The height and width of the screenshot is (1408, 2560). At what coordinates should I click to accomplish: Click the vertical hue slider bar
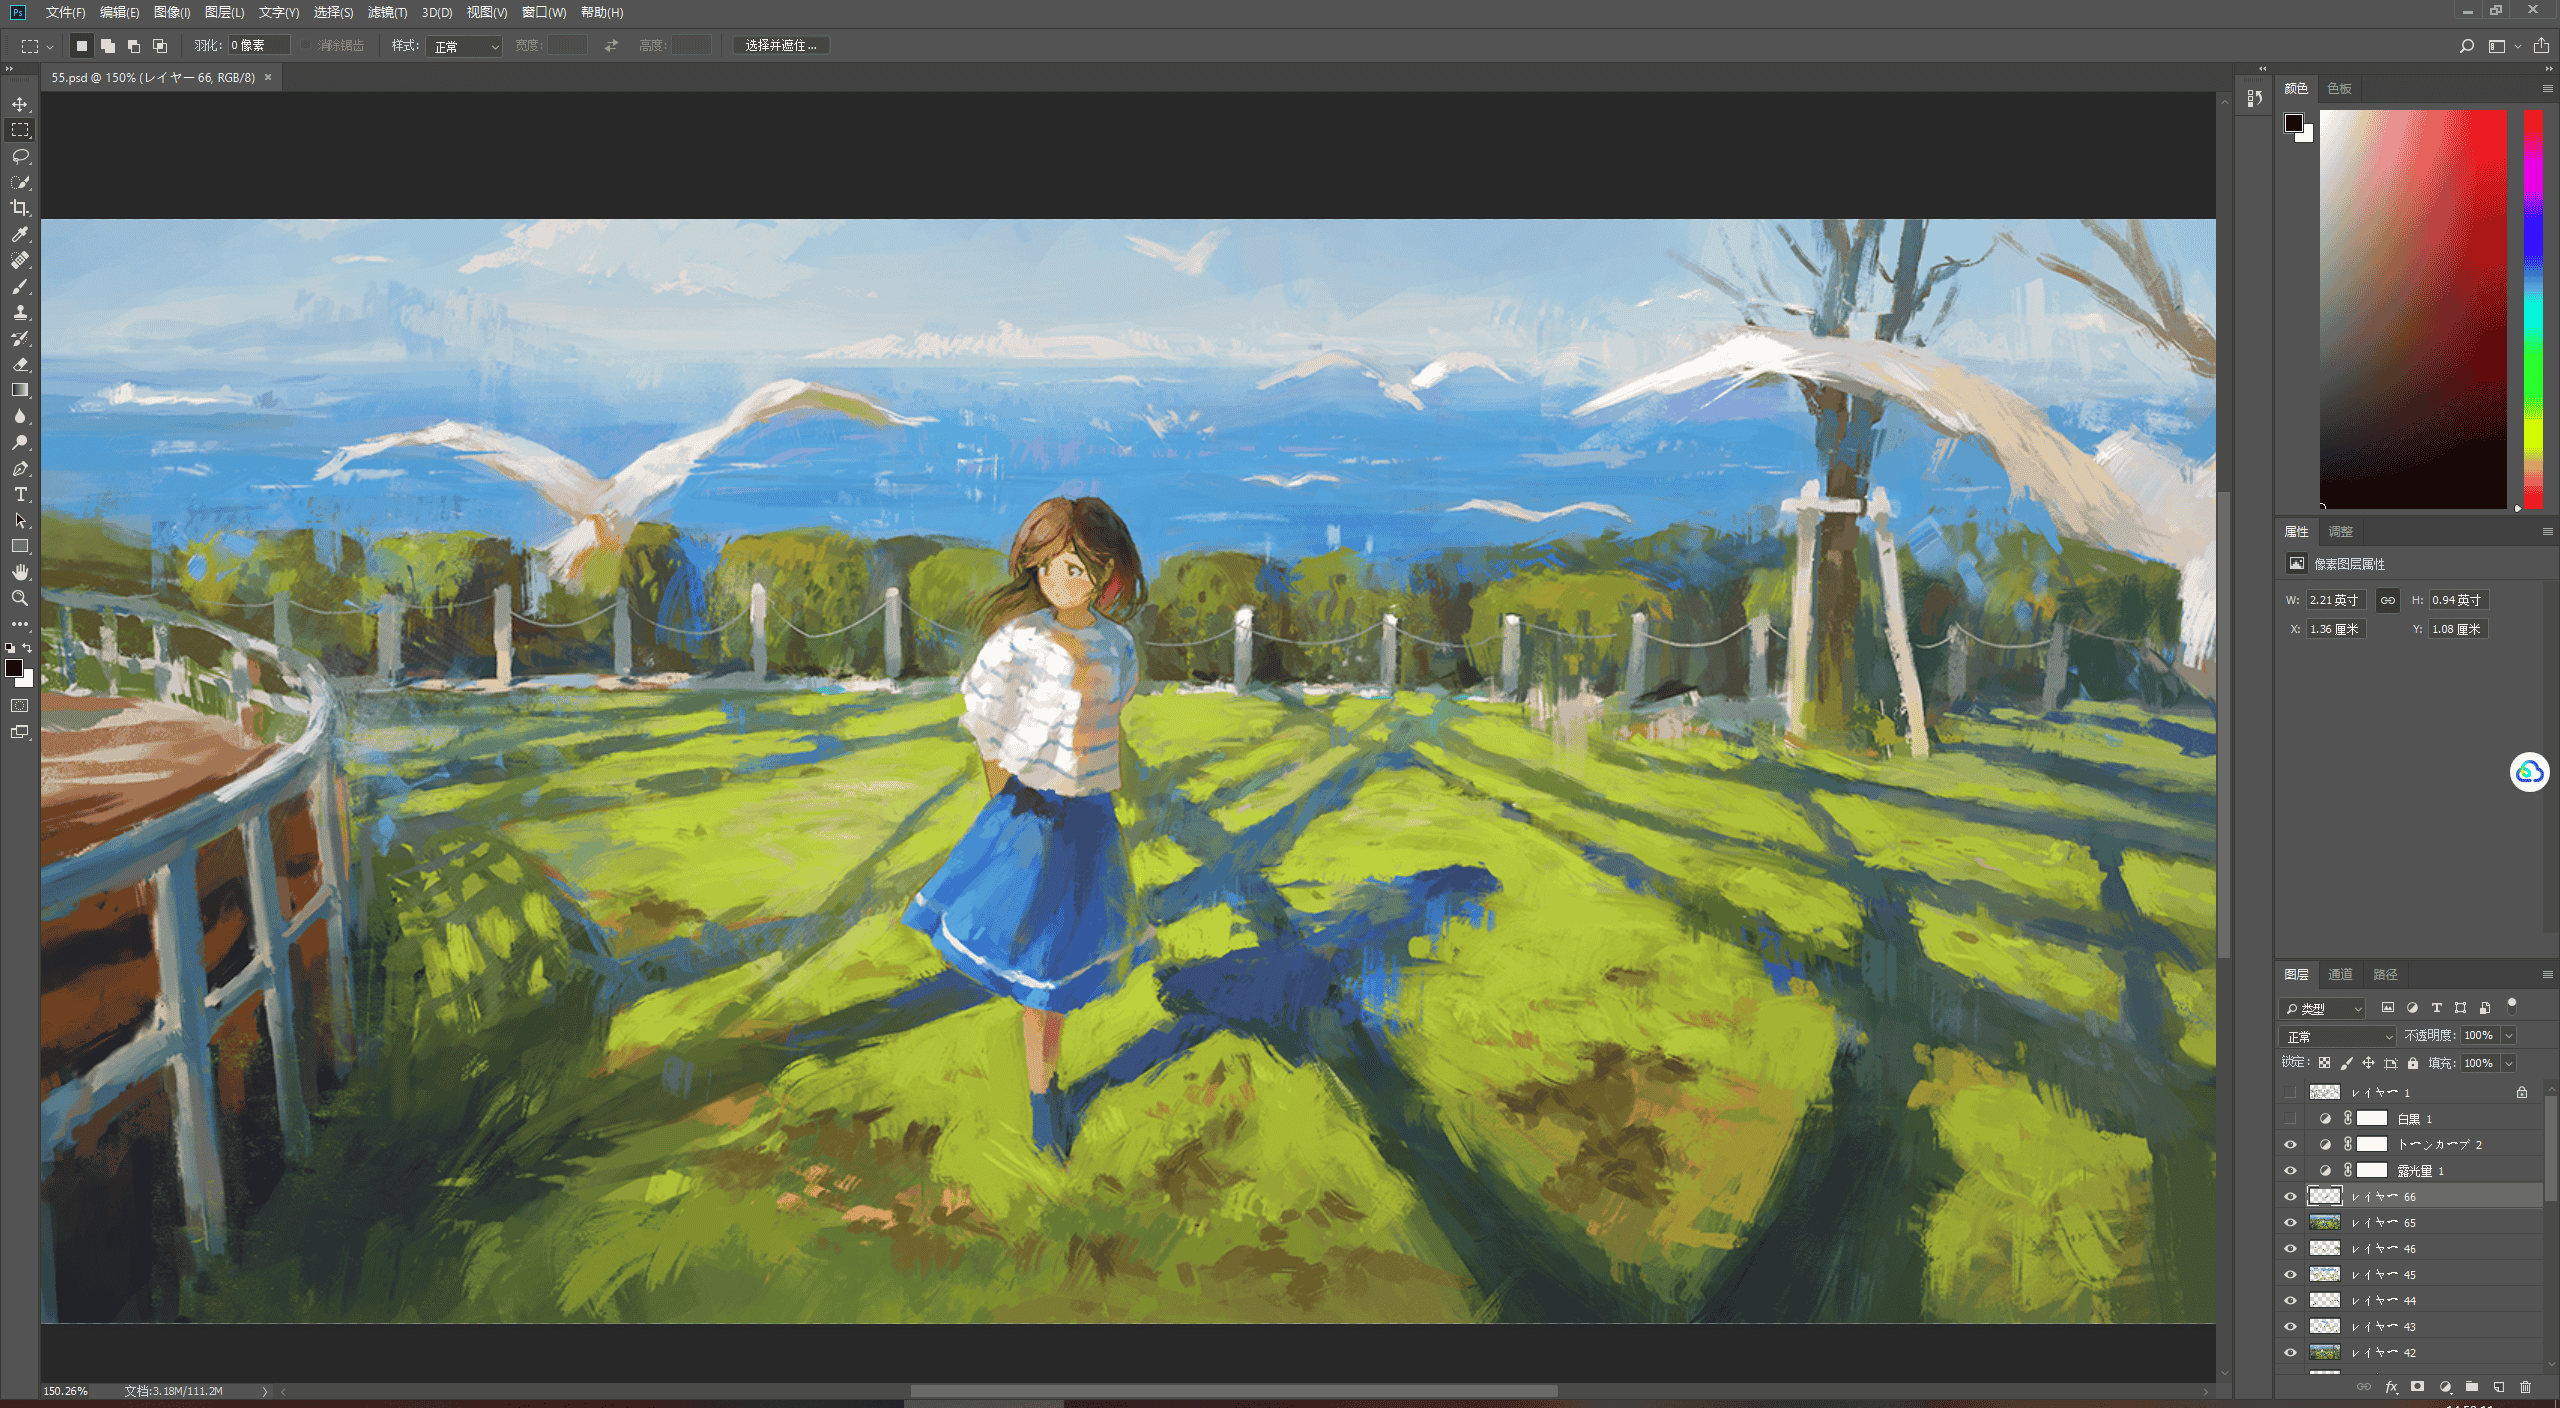coord(2534,309)
